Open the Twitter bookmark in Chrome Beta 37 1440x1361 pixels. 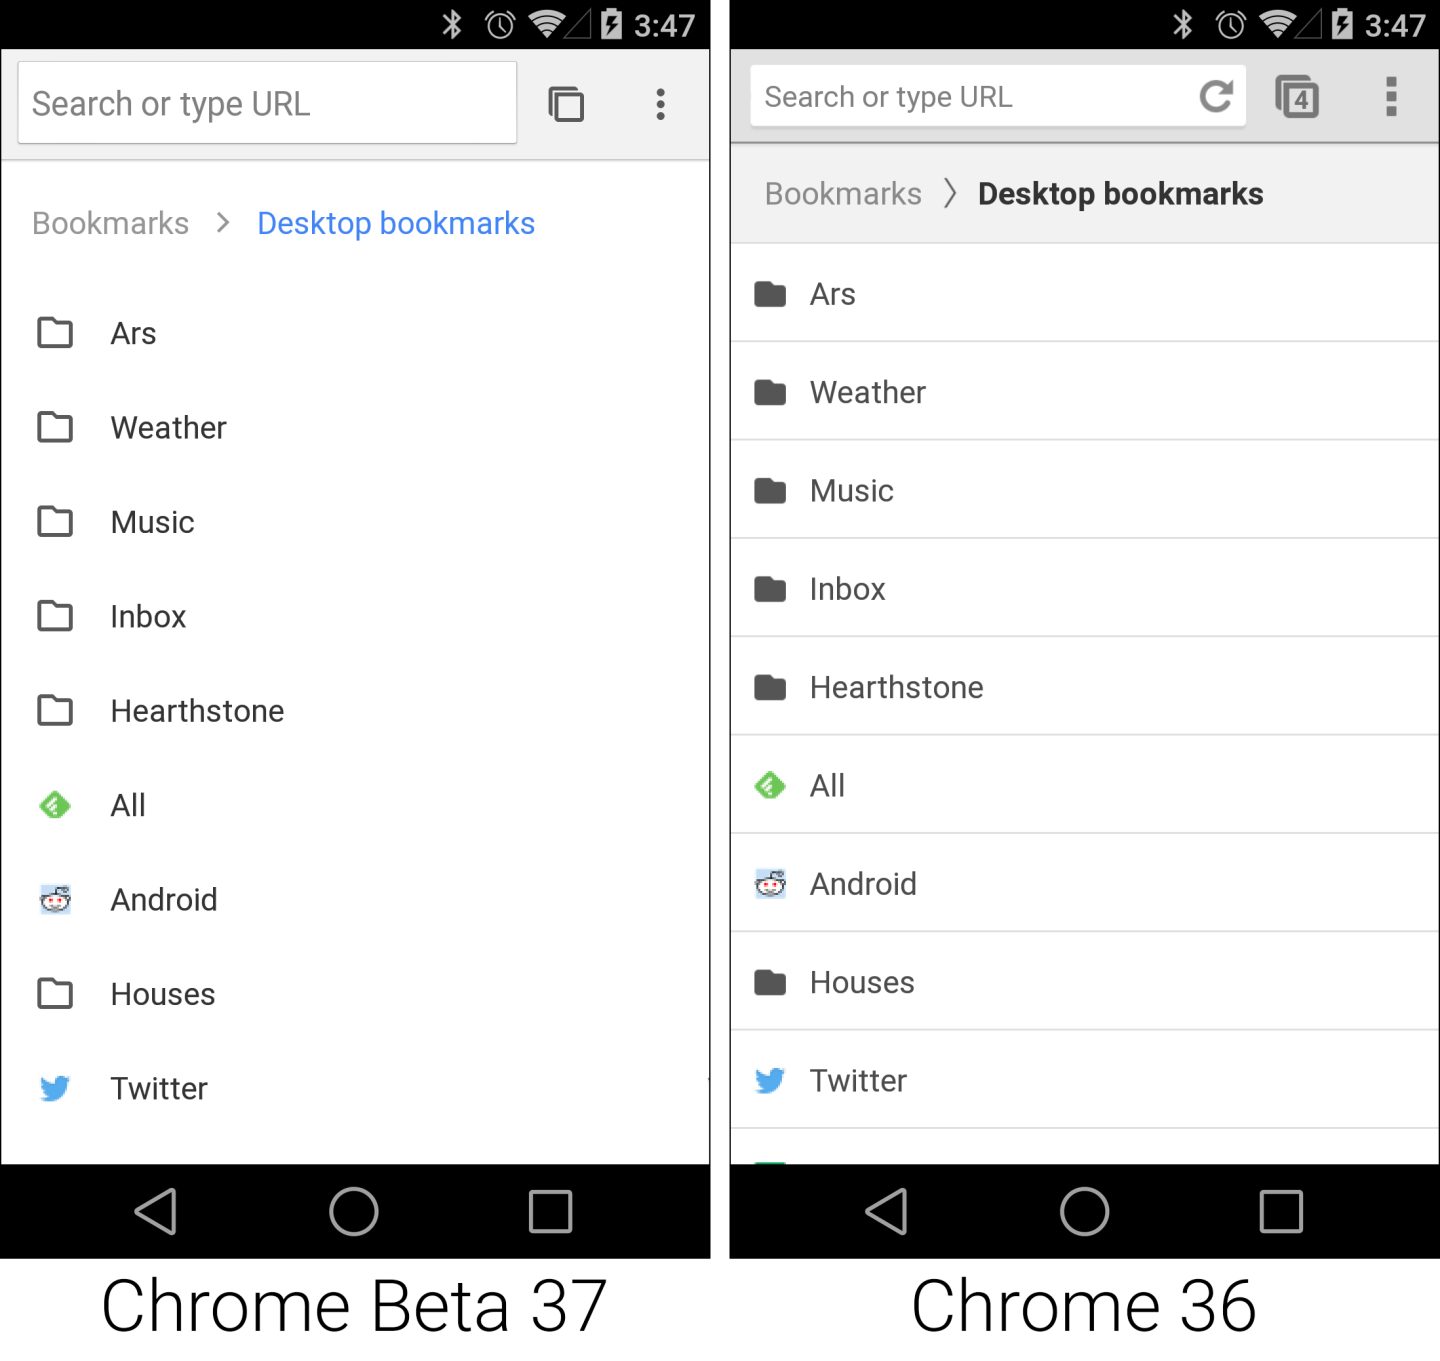click(159, 1088)
